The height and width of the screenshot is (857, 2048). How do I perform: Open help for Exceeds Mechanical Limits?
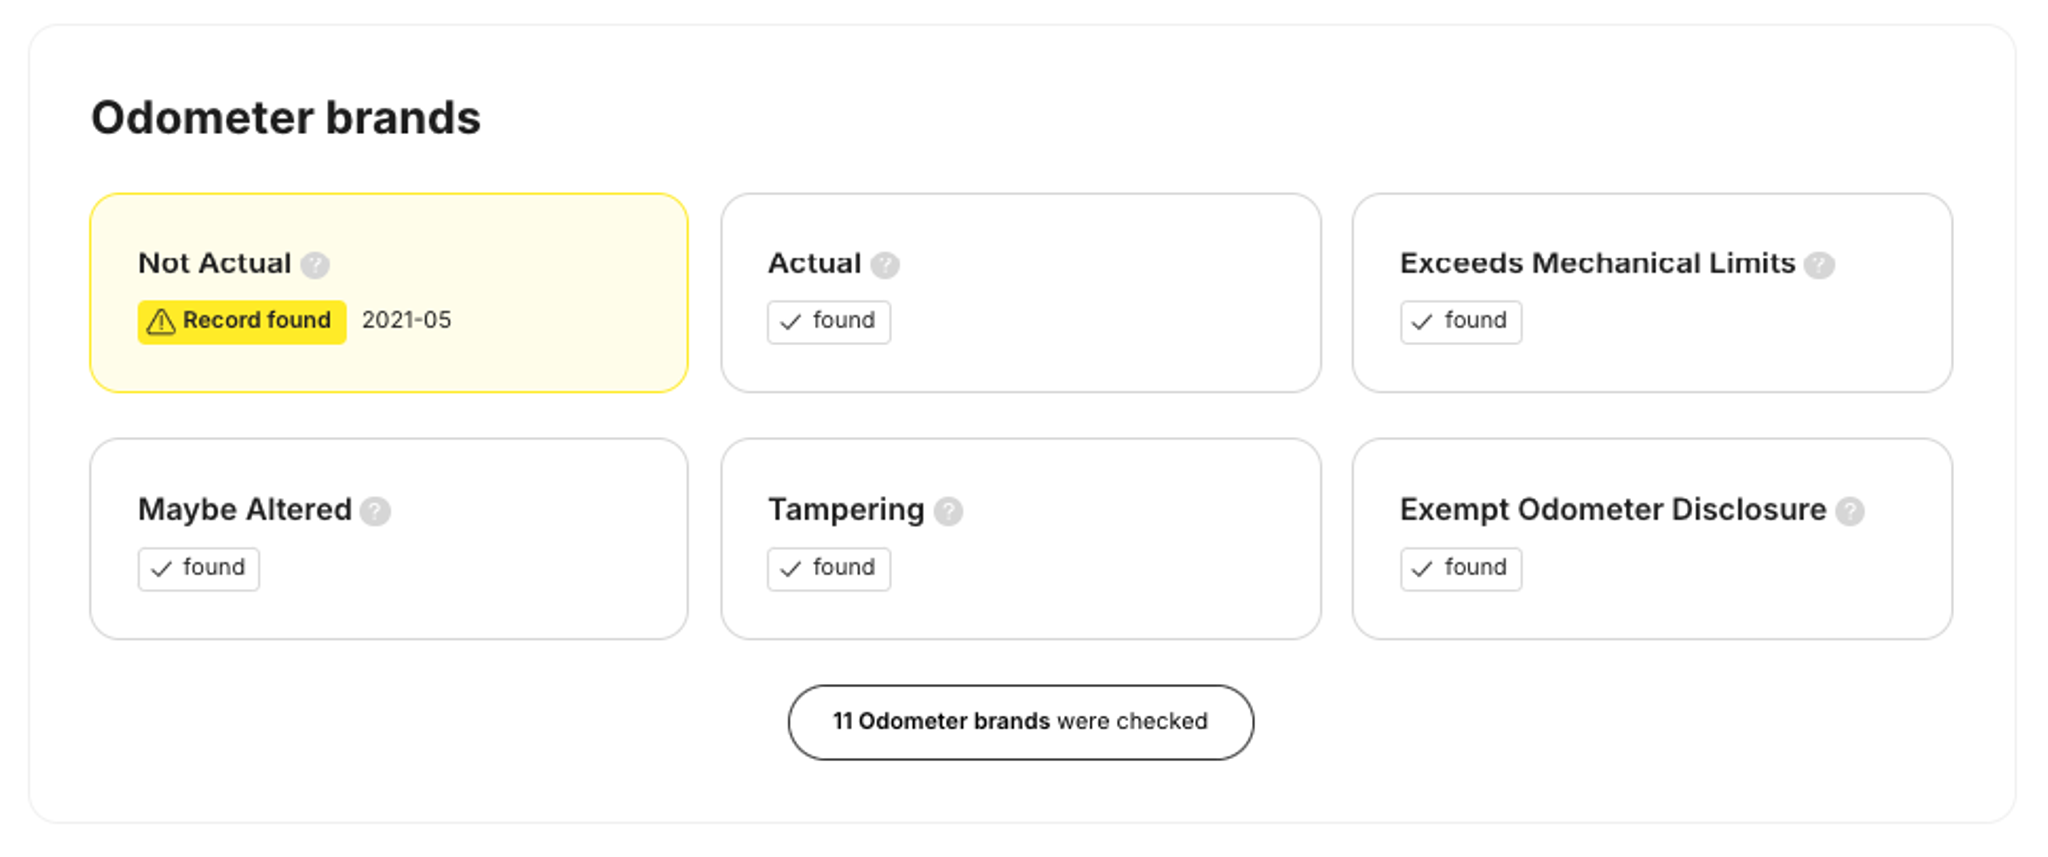(x=1819, y=265)
